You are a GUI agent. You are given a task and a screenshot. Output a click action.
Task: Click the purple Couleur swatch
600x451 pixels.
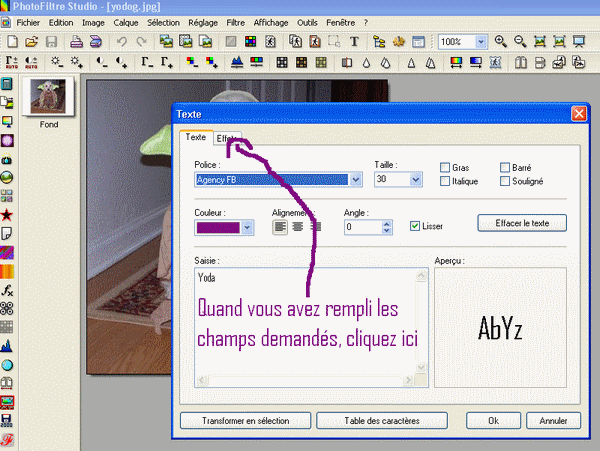[218, 227]
